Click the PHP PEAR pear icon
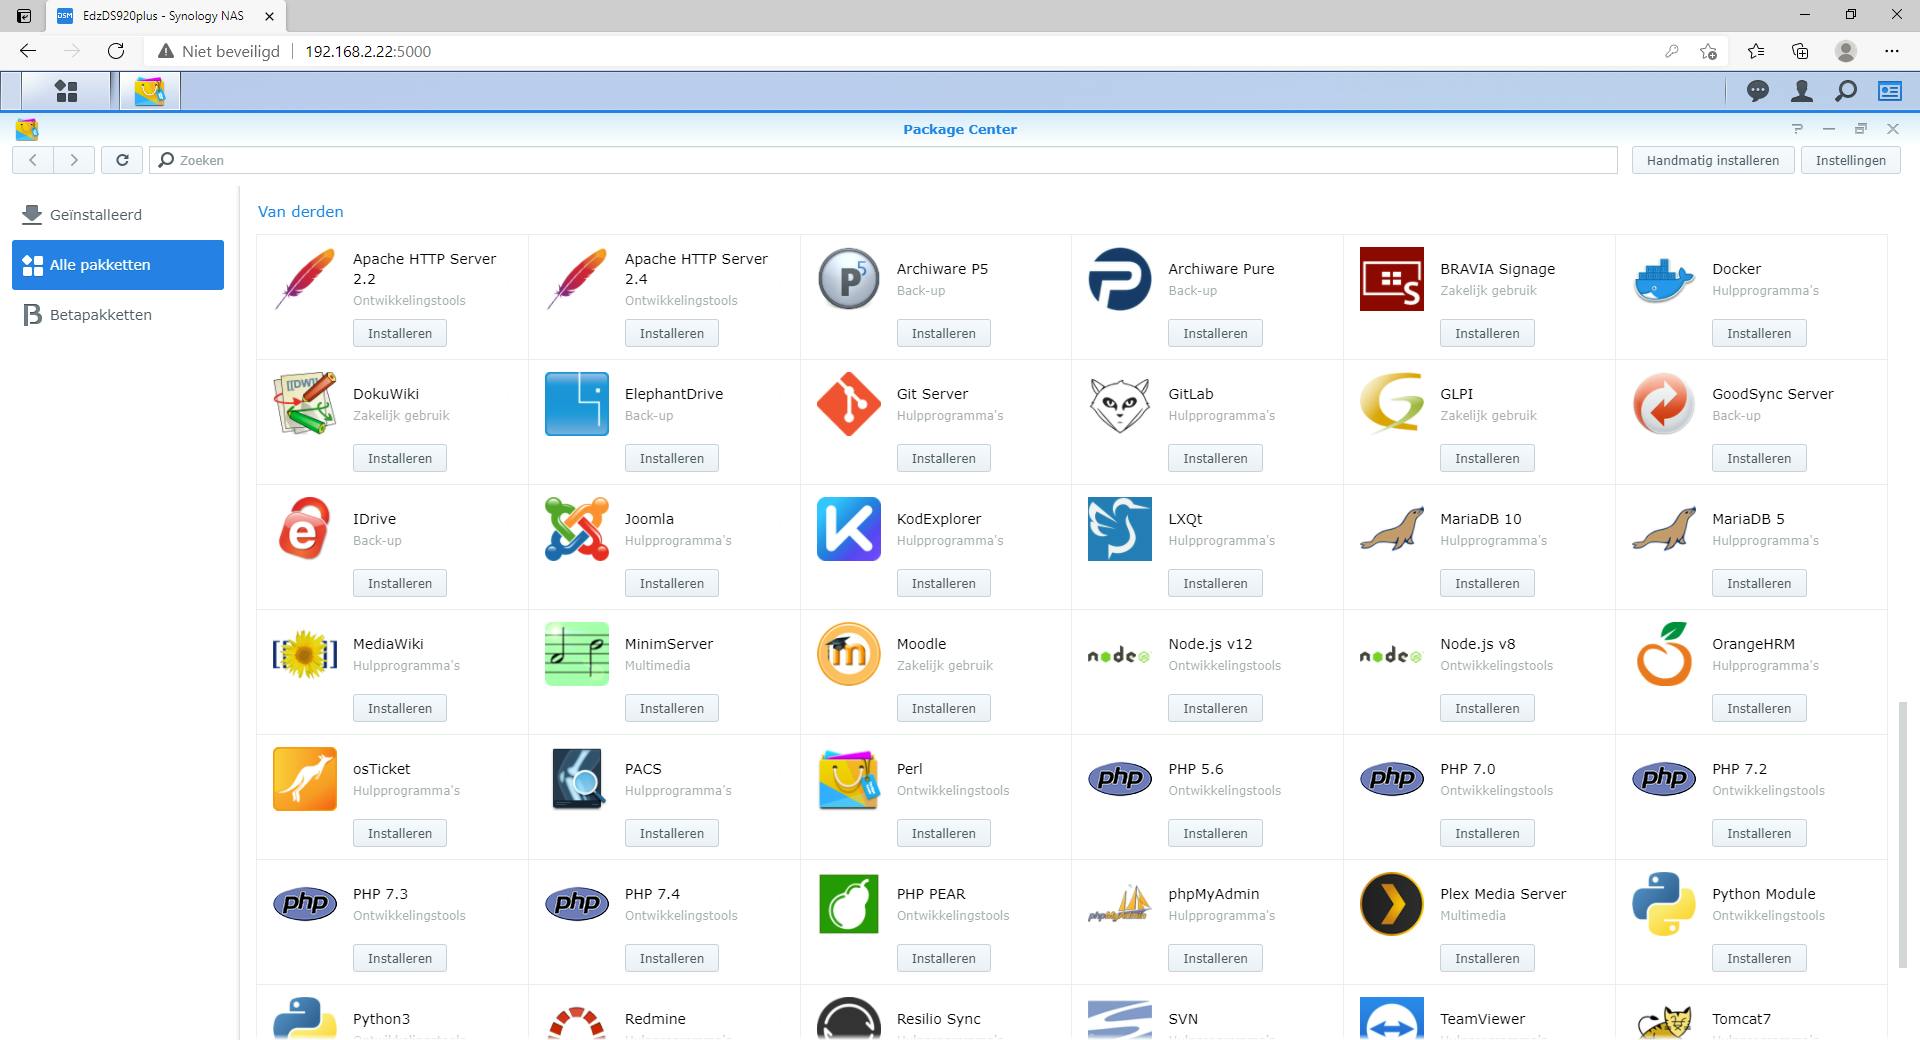The image size is (1920, 1040). [849, 904]
